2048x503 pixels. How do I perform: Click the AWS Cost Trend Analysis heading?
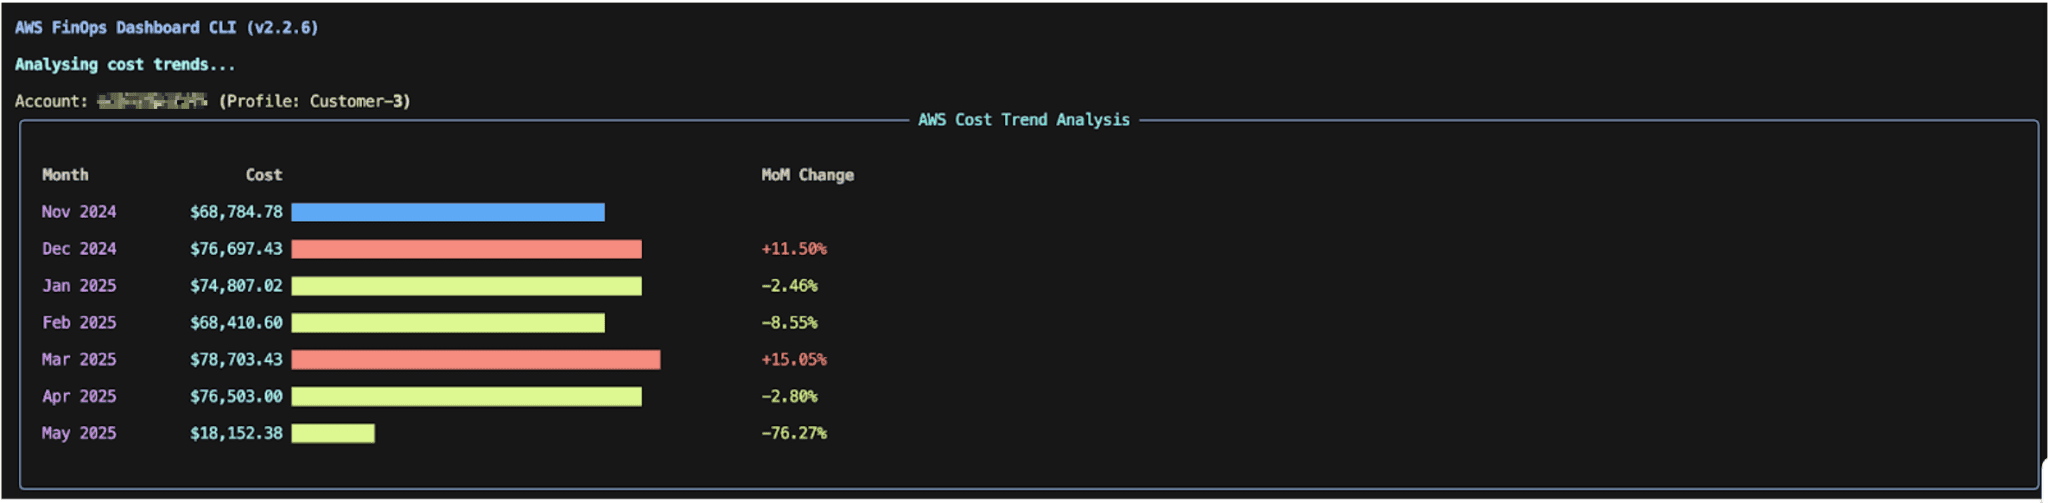(1024, 120)
